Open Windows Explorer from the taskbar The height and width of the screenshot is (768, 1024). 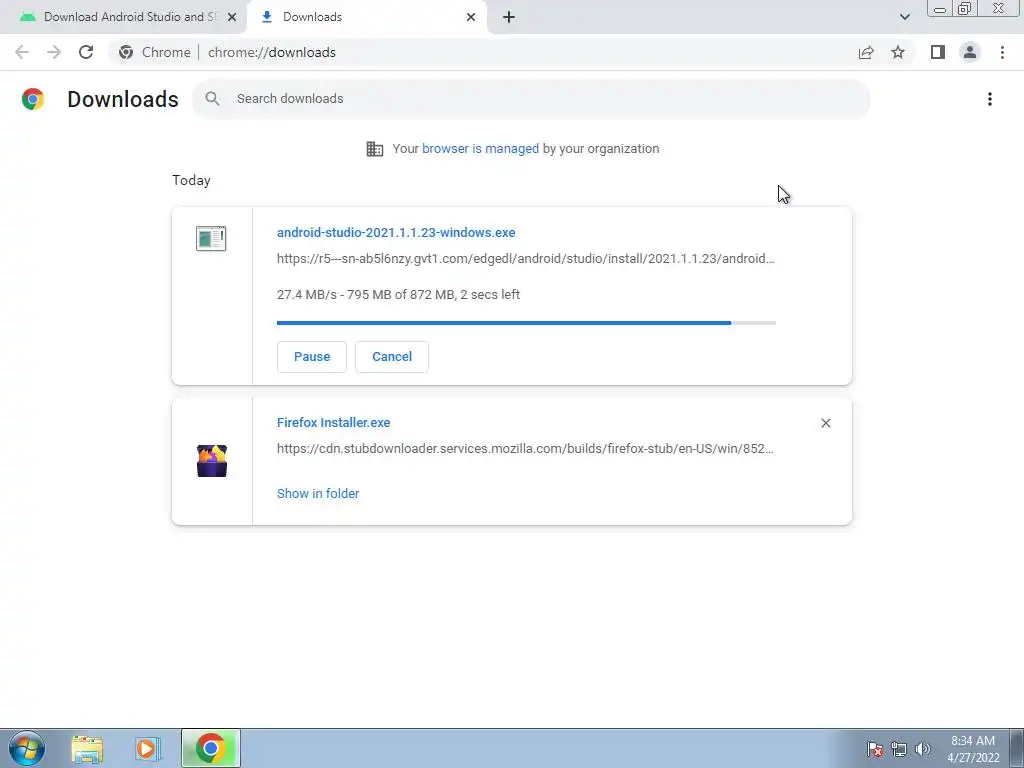click(87, 749)
